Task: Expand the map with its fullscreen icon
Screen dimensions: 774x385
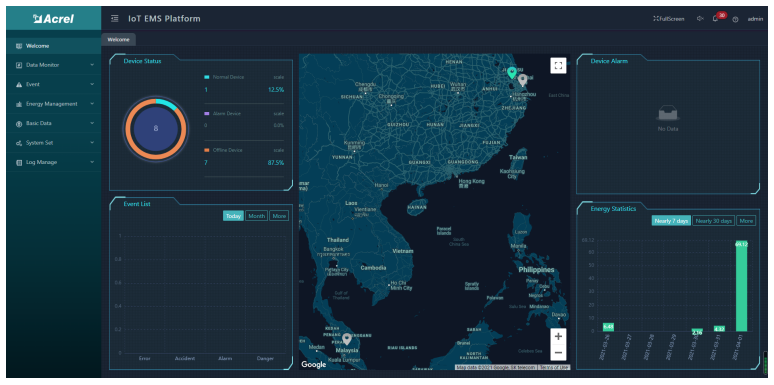Action: [558, 66]
